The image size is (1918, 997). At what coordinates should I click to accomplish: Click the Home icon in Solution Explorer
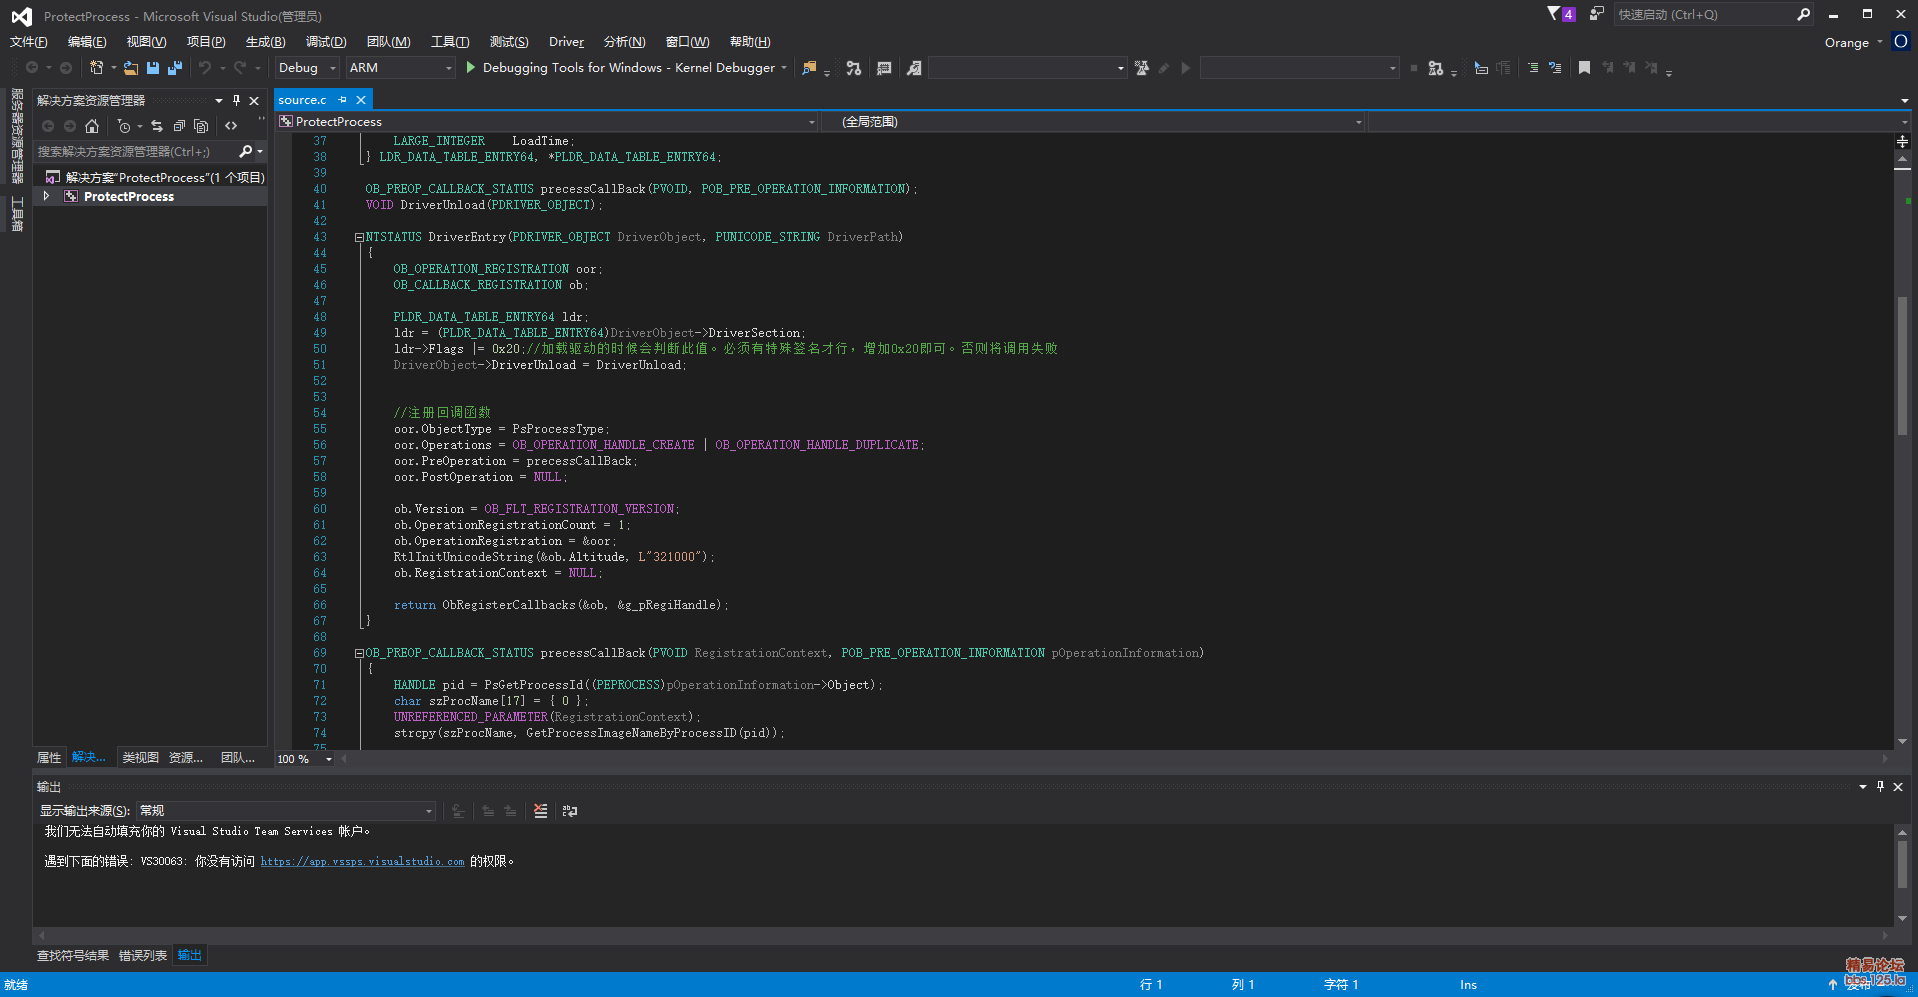(92, 126)
